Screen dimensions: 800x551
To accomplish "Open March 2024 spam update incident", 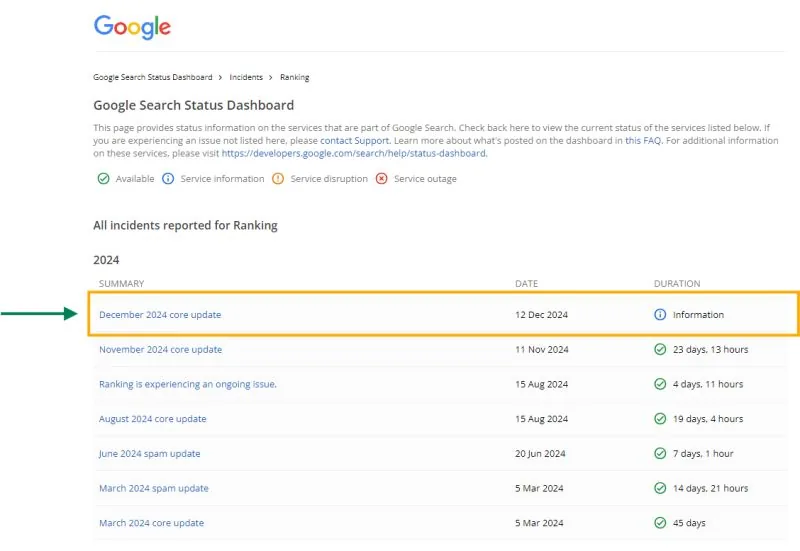I will (154, 488).
